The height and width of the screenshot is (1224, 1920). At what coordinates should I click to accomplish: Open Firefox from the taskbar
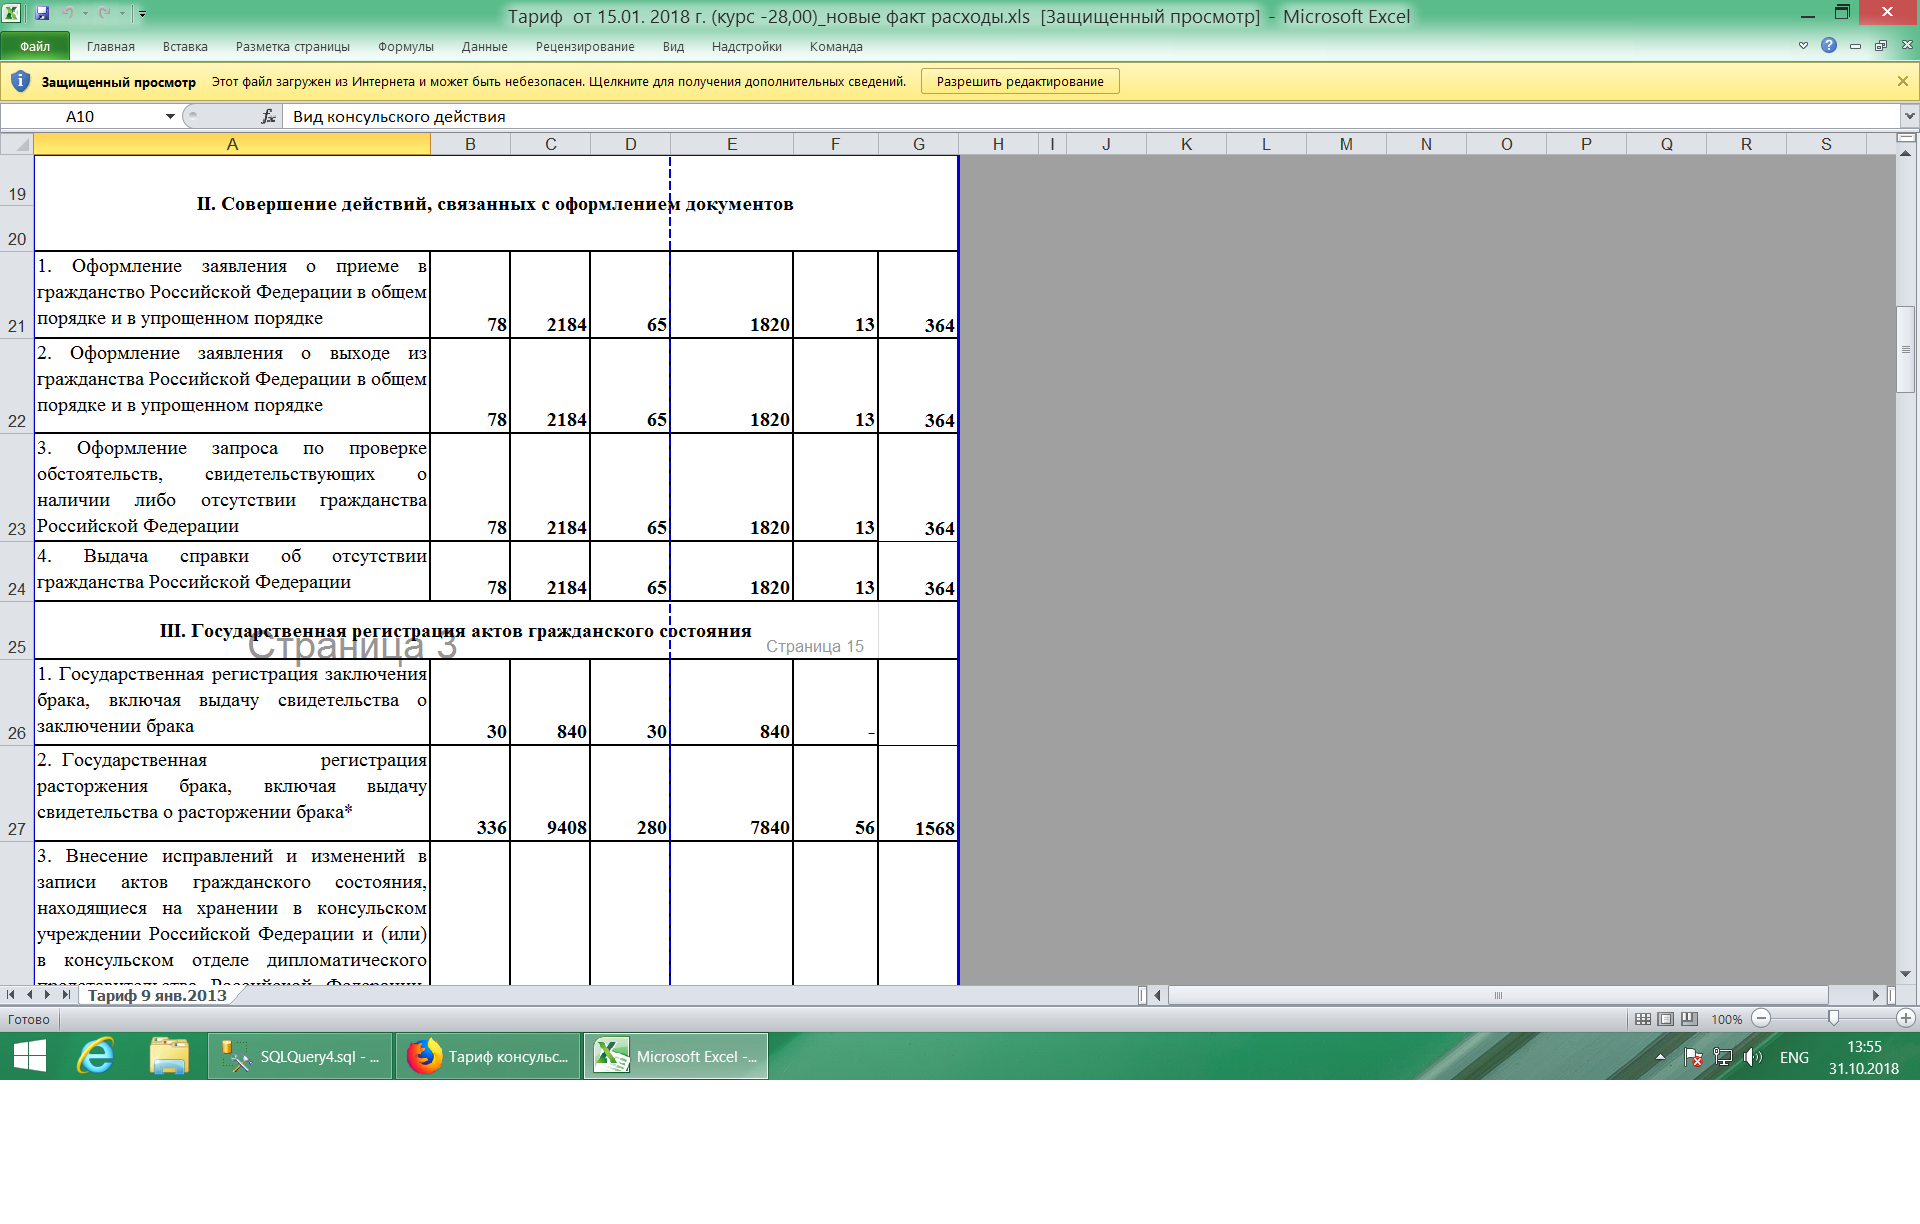click(x=488, y=1057)
